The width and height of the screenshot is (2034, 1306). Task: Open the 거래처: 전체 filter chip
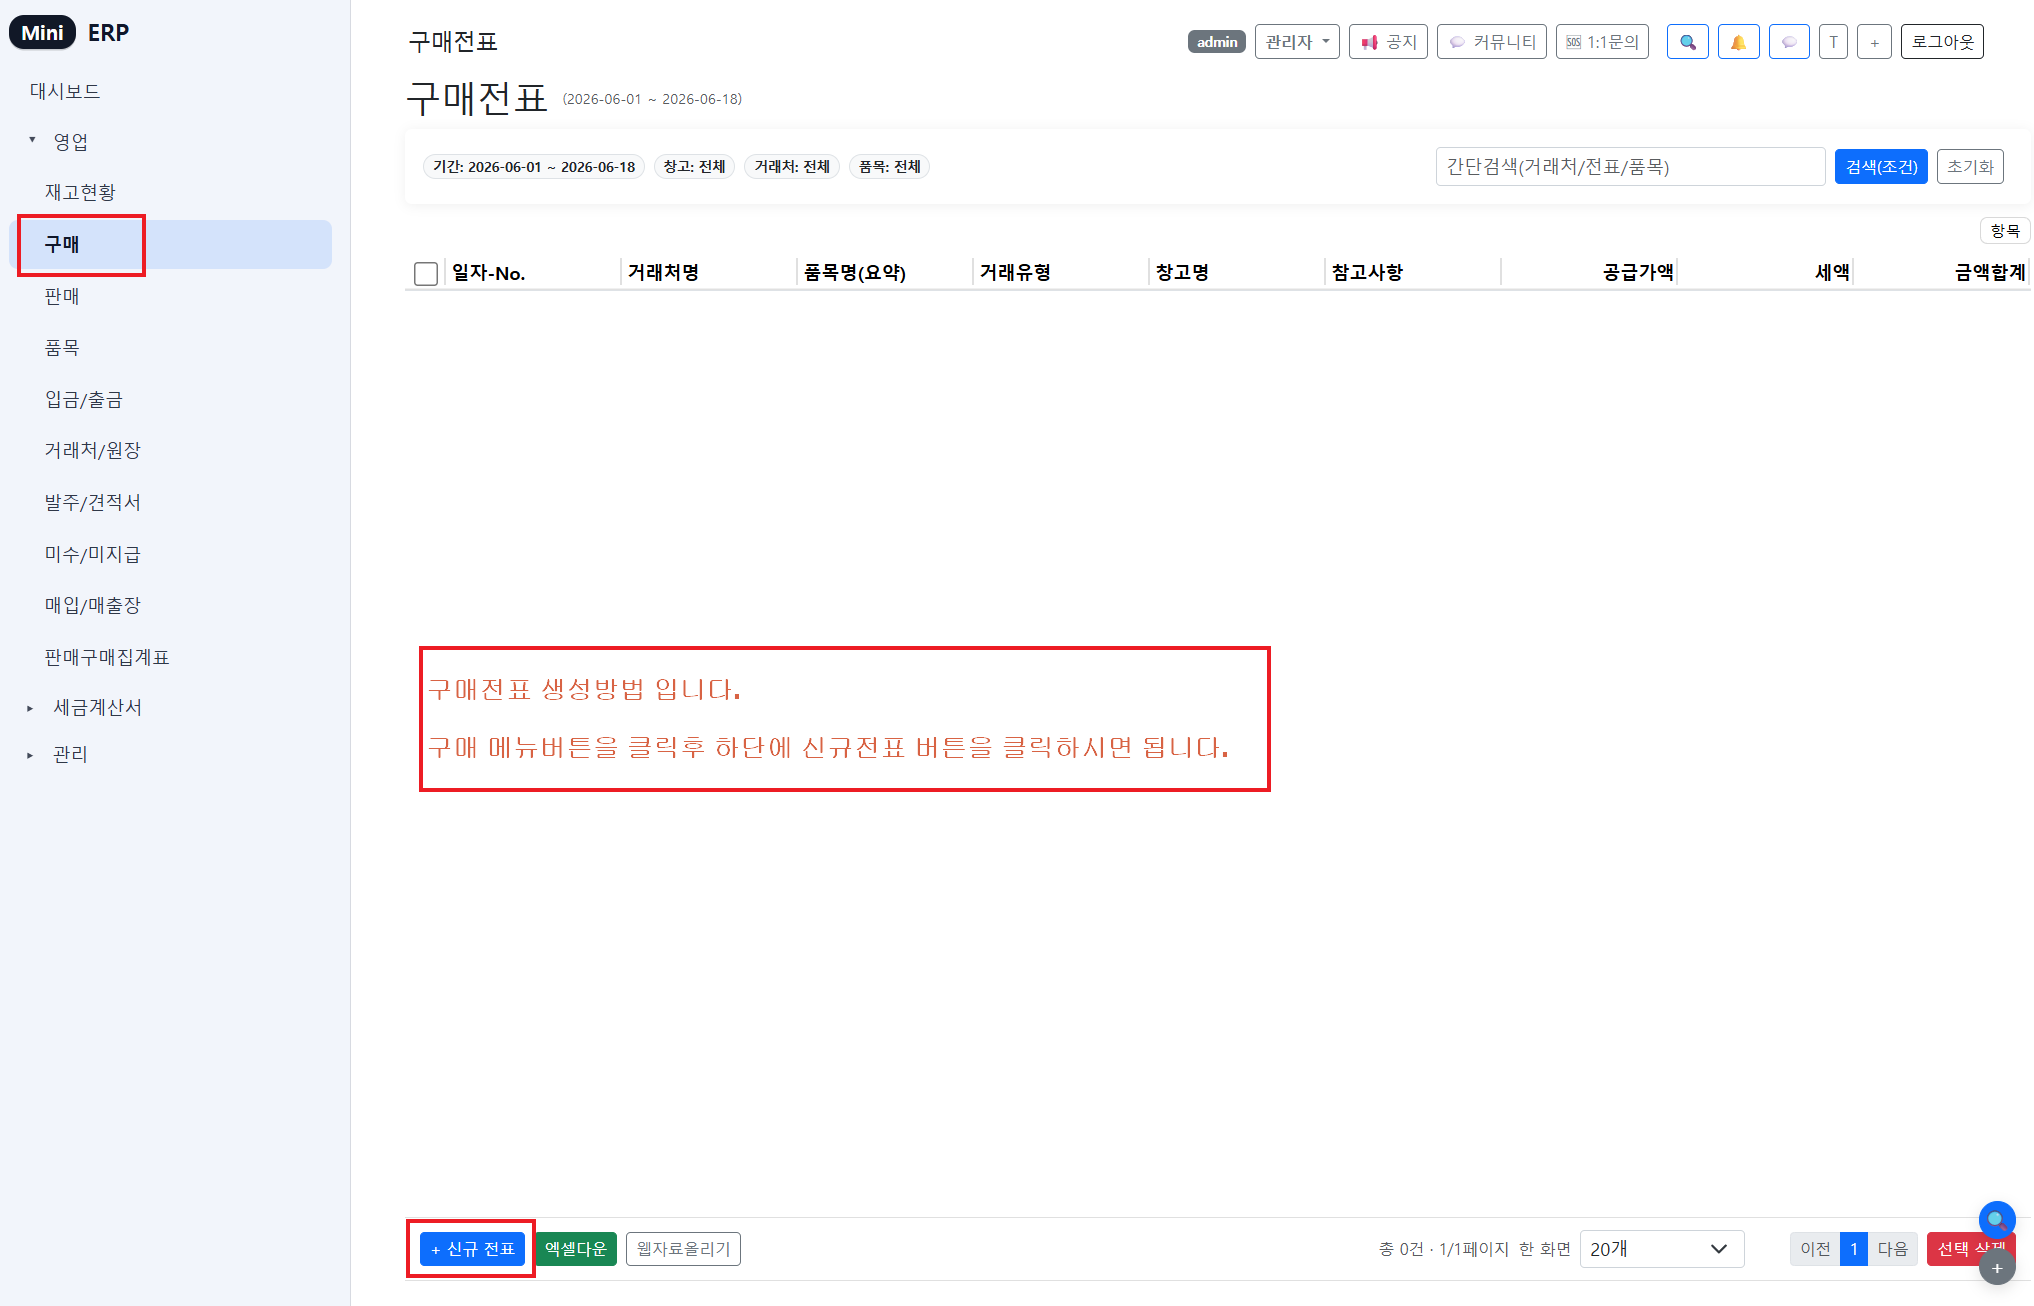(792, 166)
